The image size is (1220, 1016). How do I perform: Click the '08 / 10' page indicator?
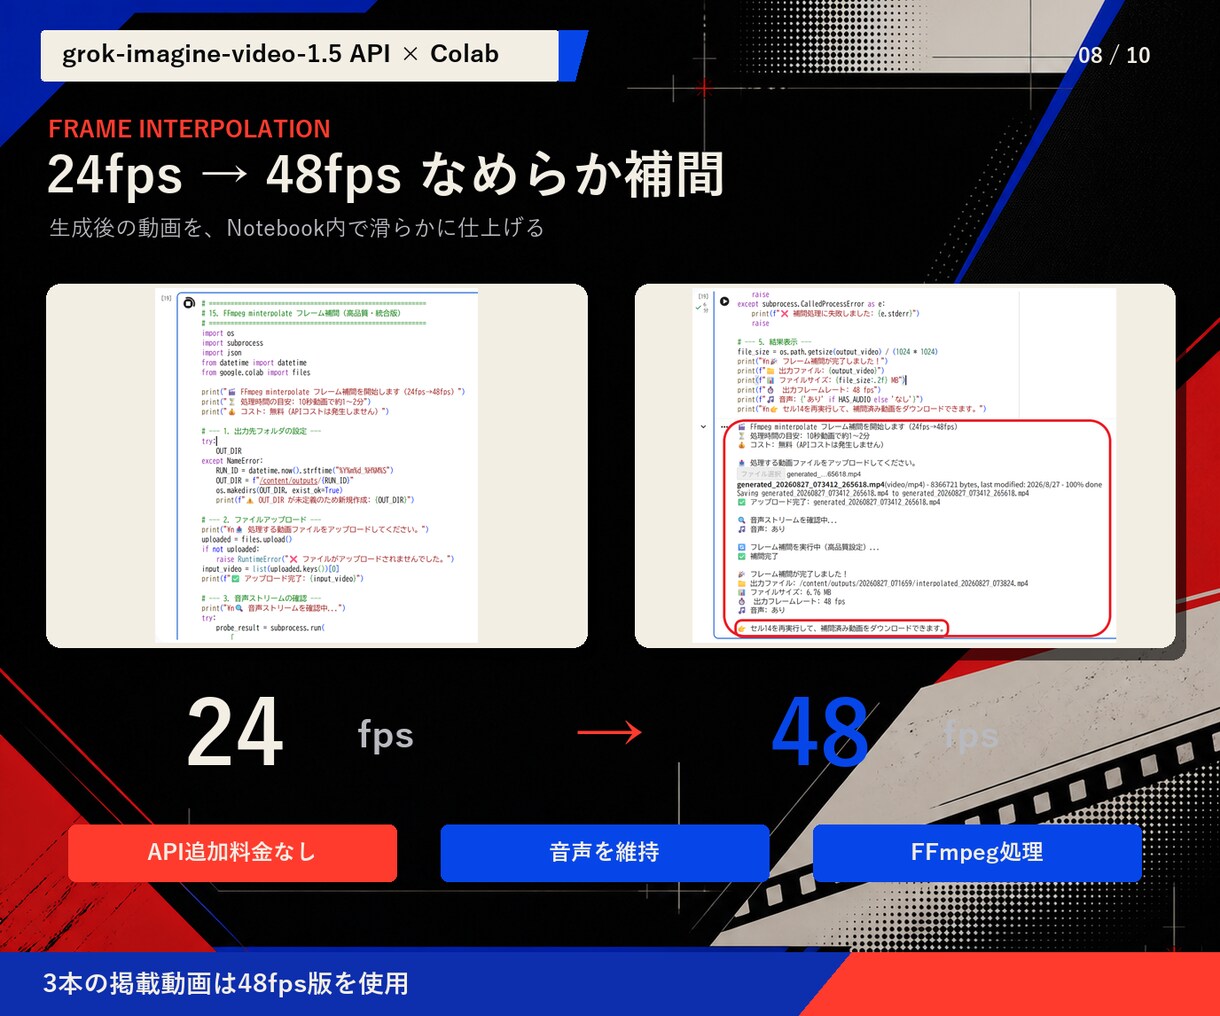[1114, 55]
